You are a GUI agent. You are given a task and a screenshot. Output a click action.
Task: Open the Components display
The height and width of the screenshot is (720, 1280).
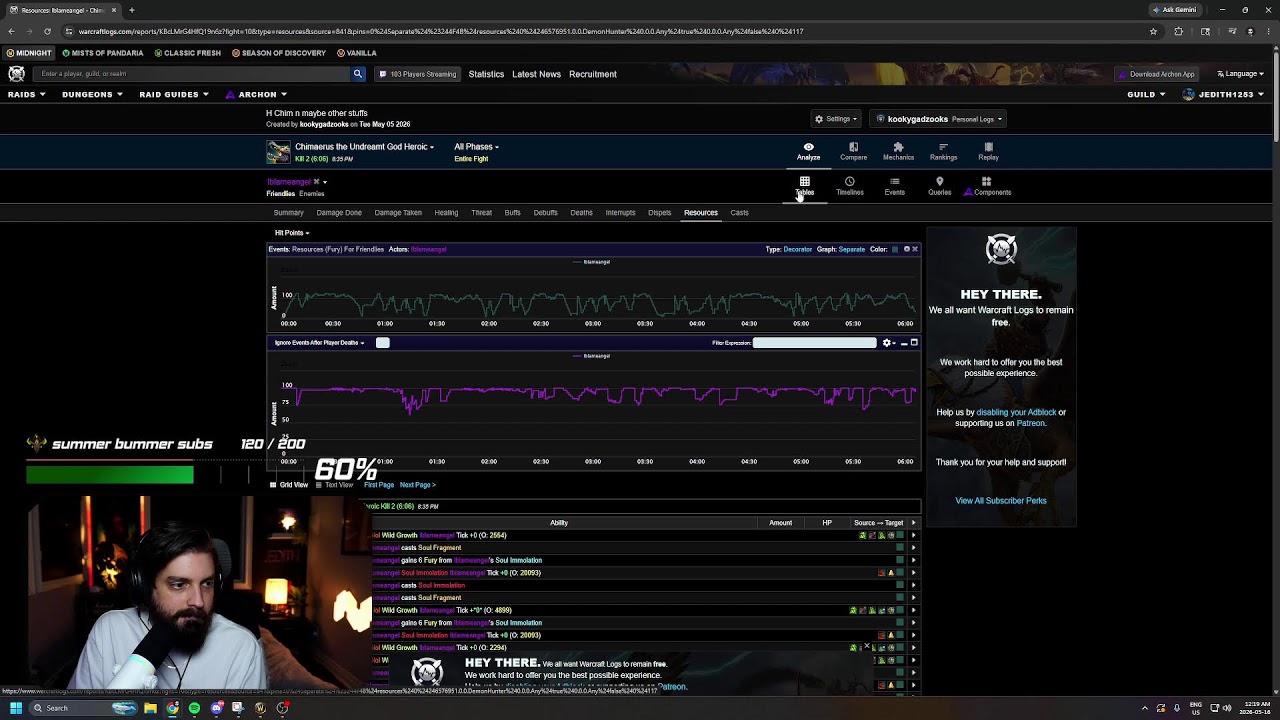pos(987,186)
